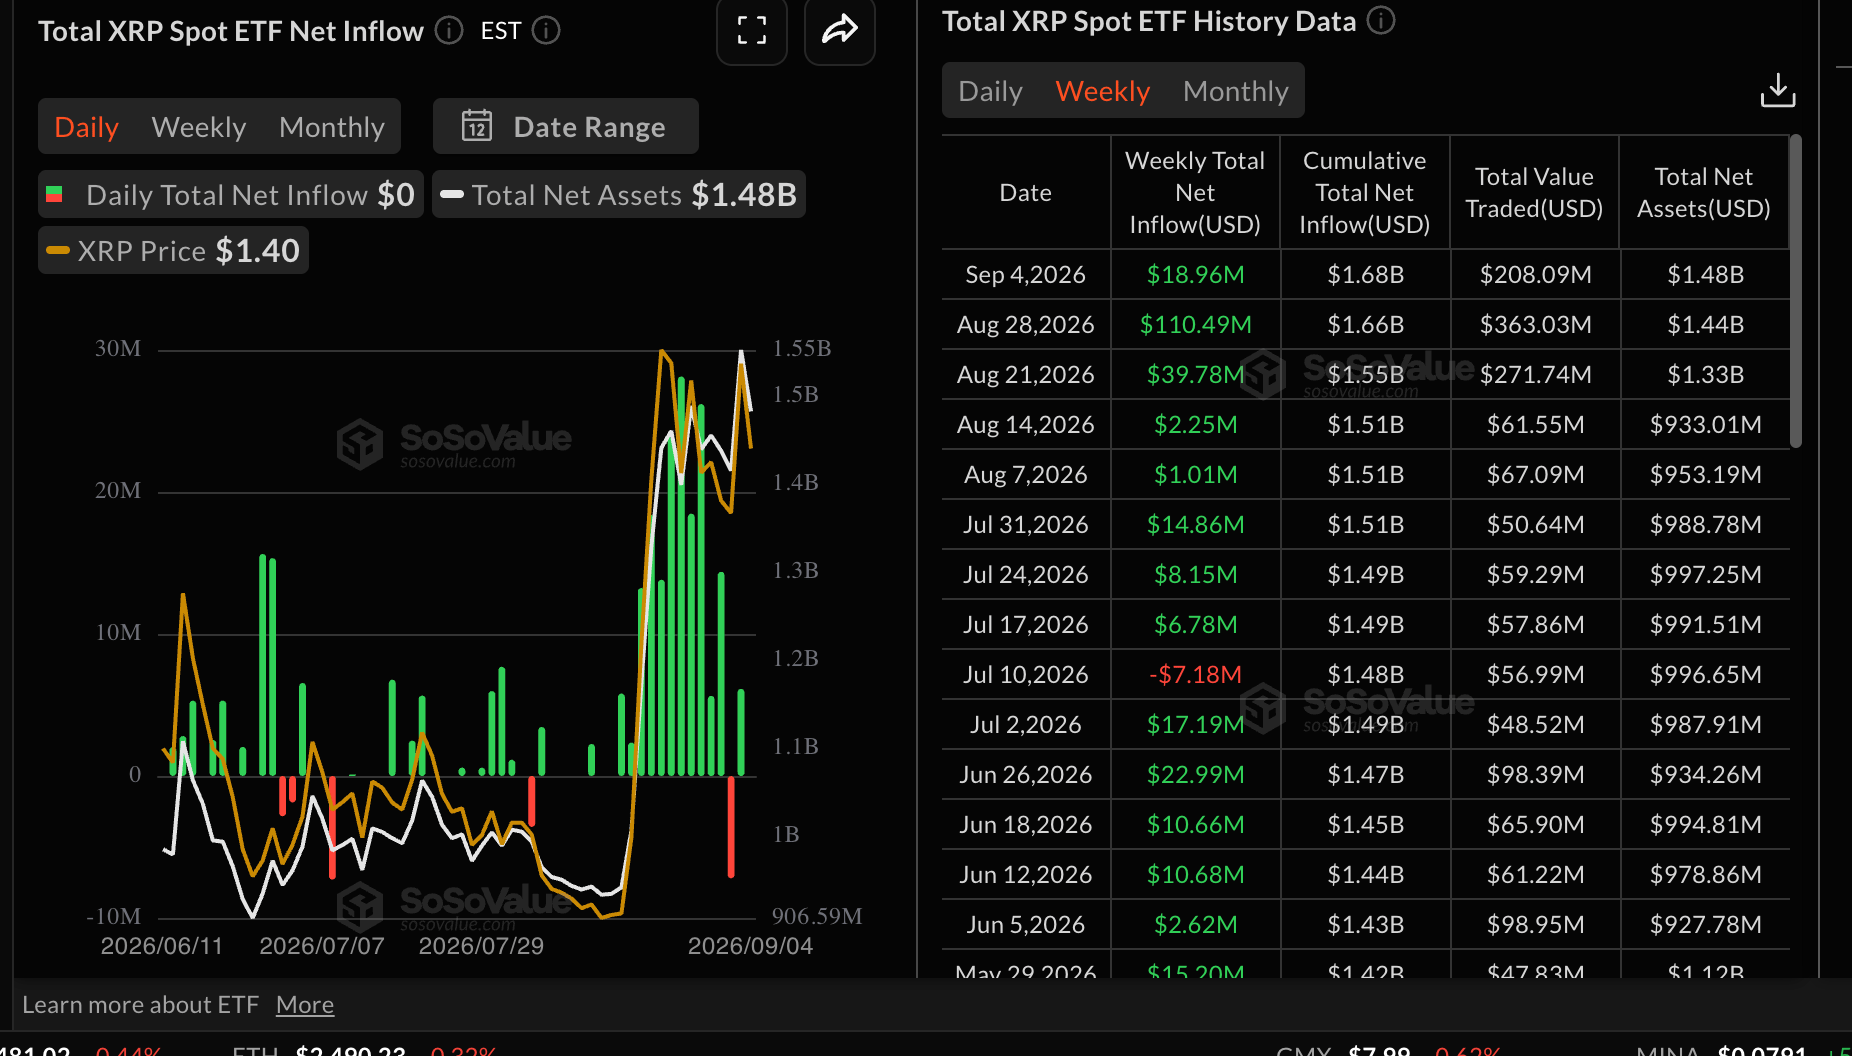Image resolution: width=1852 pixels, height=1056 pixels.
Task: Click the negative -$7.18M inflow value
Action: (1196, 674)
